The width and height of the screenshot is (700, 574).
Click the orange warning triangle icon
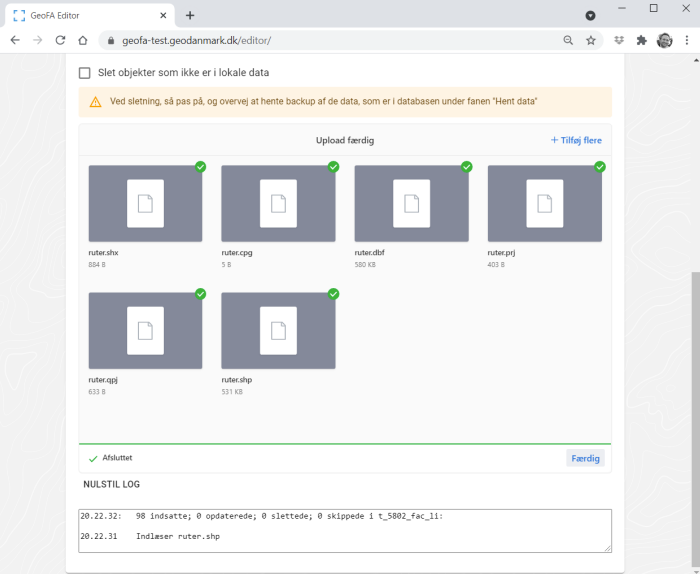point(96,102)
